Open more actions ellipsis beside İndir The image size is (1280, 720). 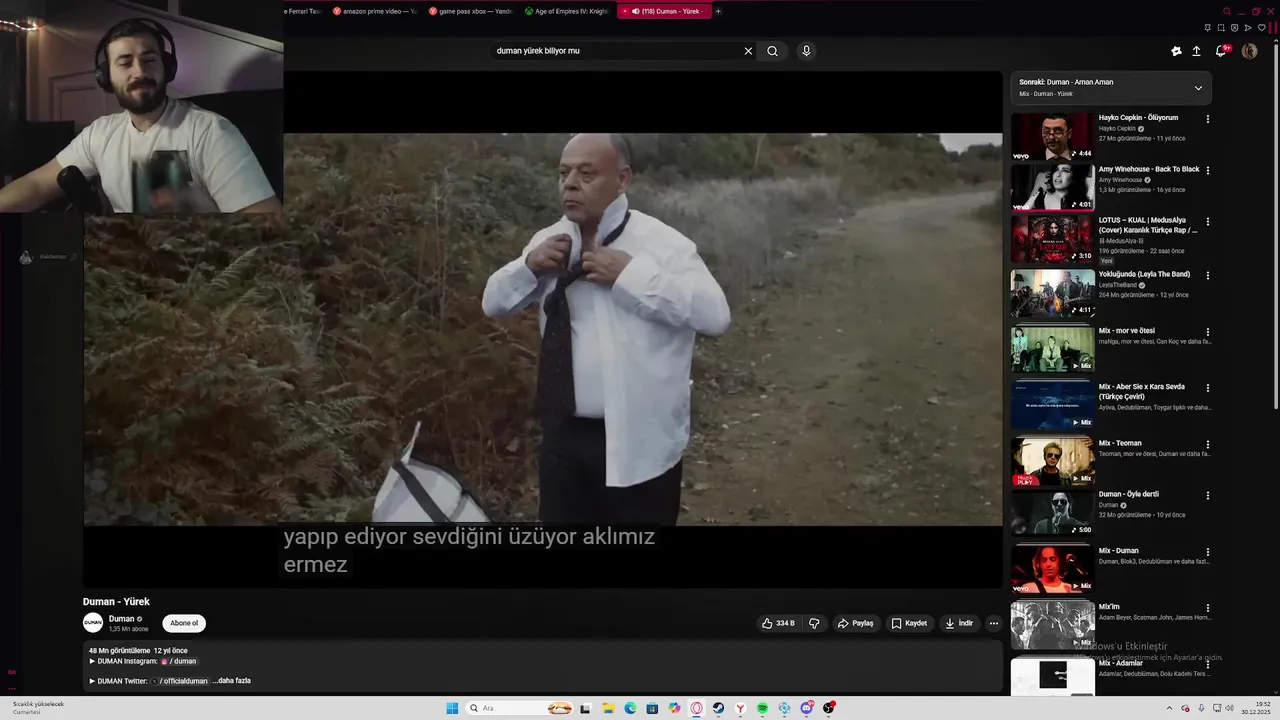(x=993, y=623)
